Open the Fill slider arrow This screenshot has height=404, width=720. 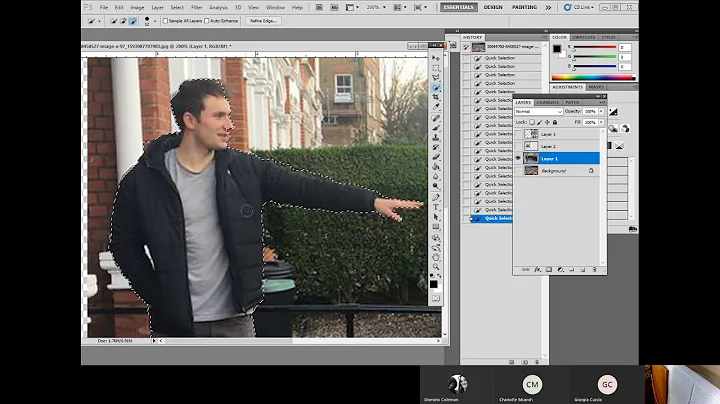click(x=602, y=123)
